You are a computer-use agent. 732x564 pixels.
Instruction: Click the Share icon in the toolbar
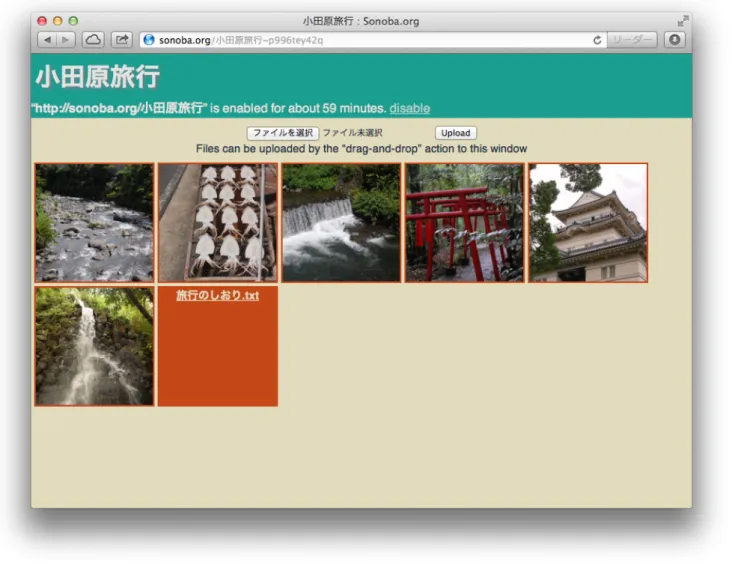click(122, 40)
